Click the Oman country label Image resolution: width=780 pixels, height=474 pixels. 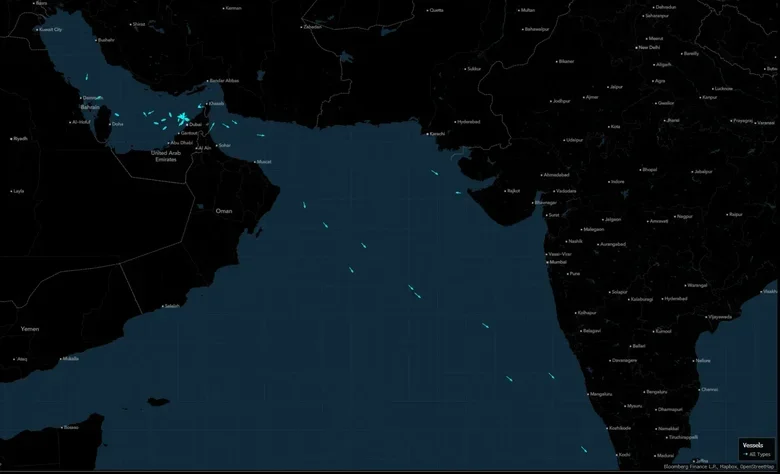224,211
